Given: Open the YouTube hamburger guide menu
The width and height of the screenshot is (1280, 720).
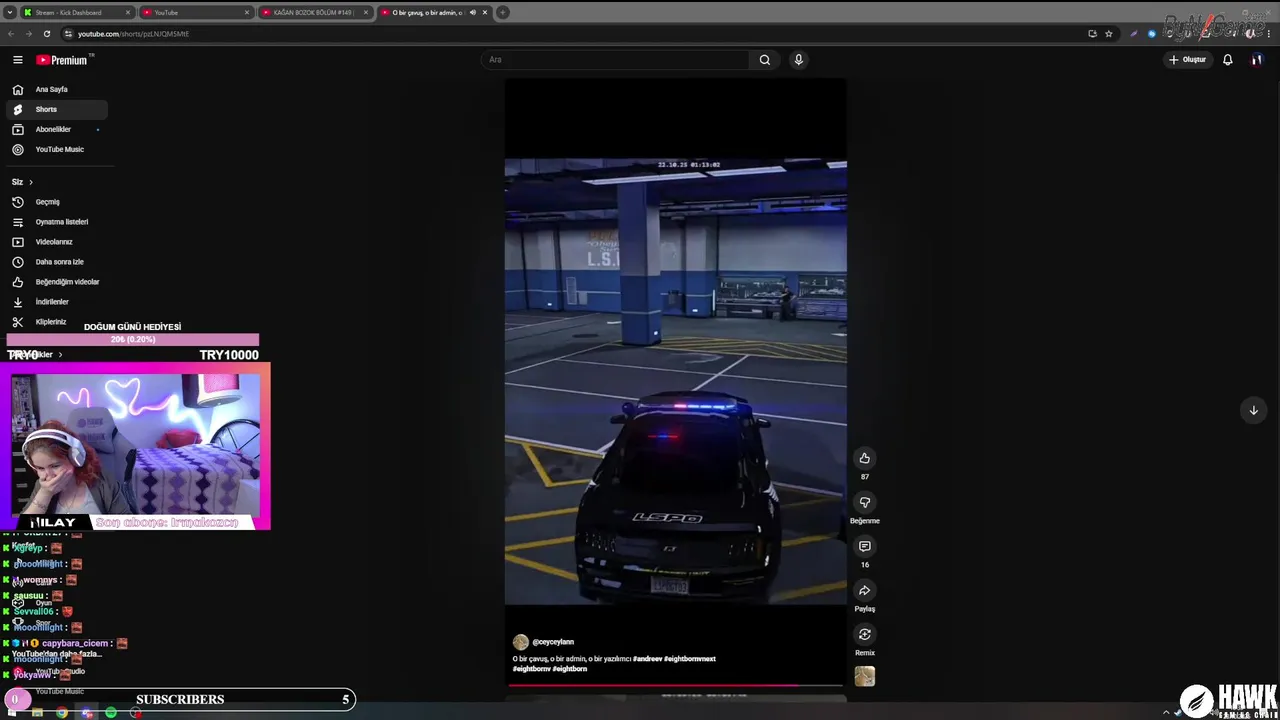Looking at the screenshot, I should [17, 60].
